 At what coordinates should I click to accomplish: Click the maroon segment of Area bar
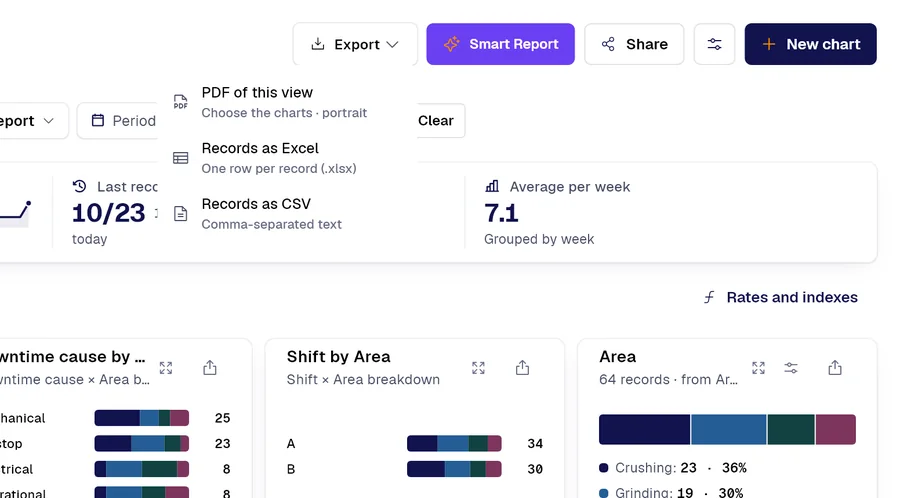tap(836, 429)
